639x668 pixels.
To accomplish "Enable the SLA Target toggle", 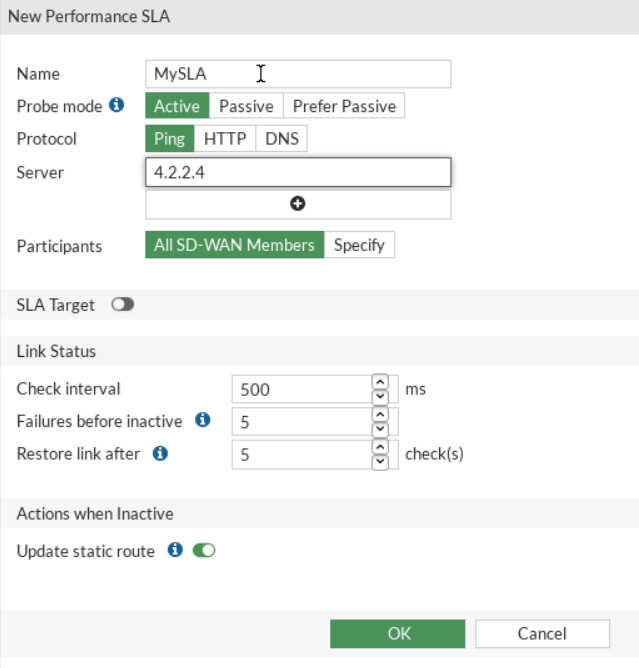I will coord(123,305).
